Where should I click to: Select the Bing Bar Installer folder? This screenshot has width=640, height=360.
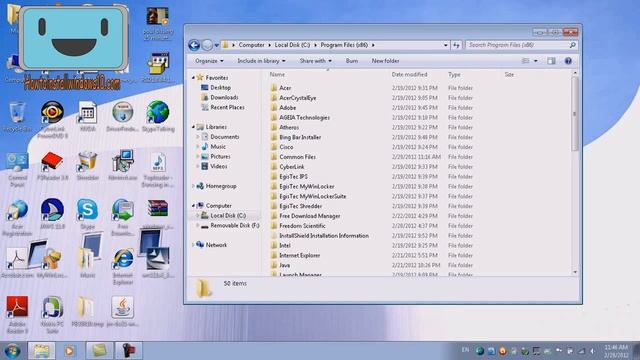click(x=300, y=137)
